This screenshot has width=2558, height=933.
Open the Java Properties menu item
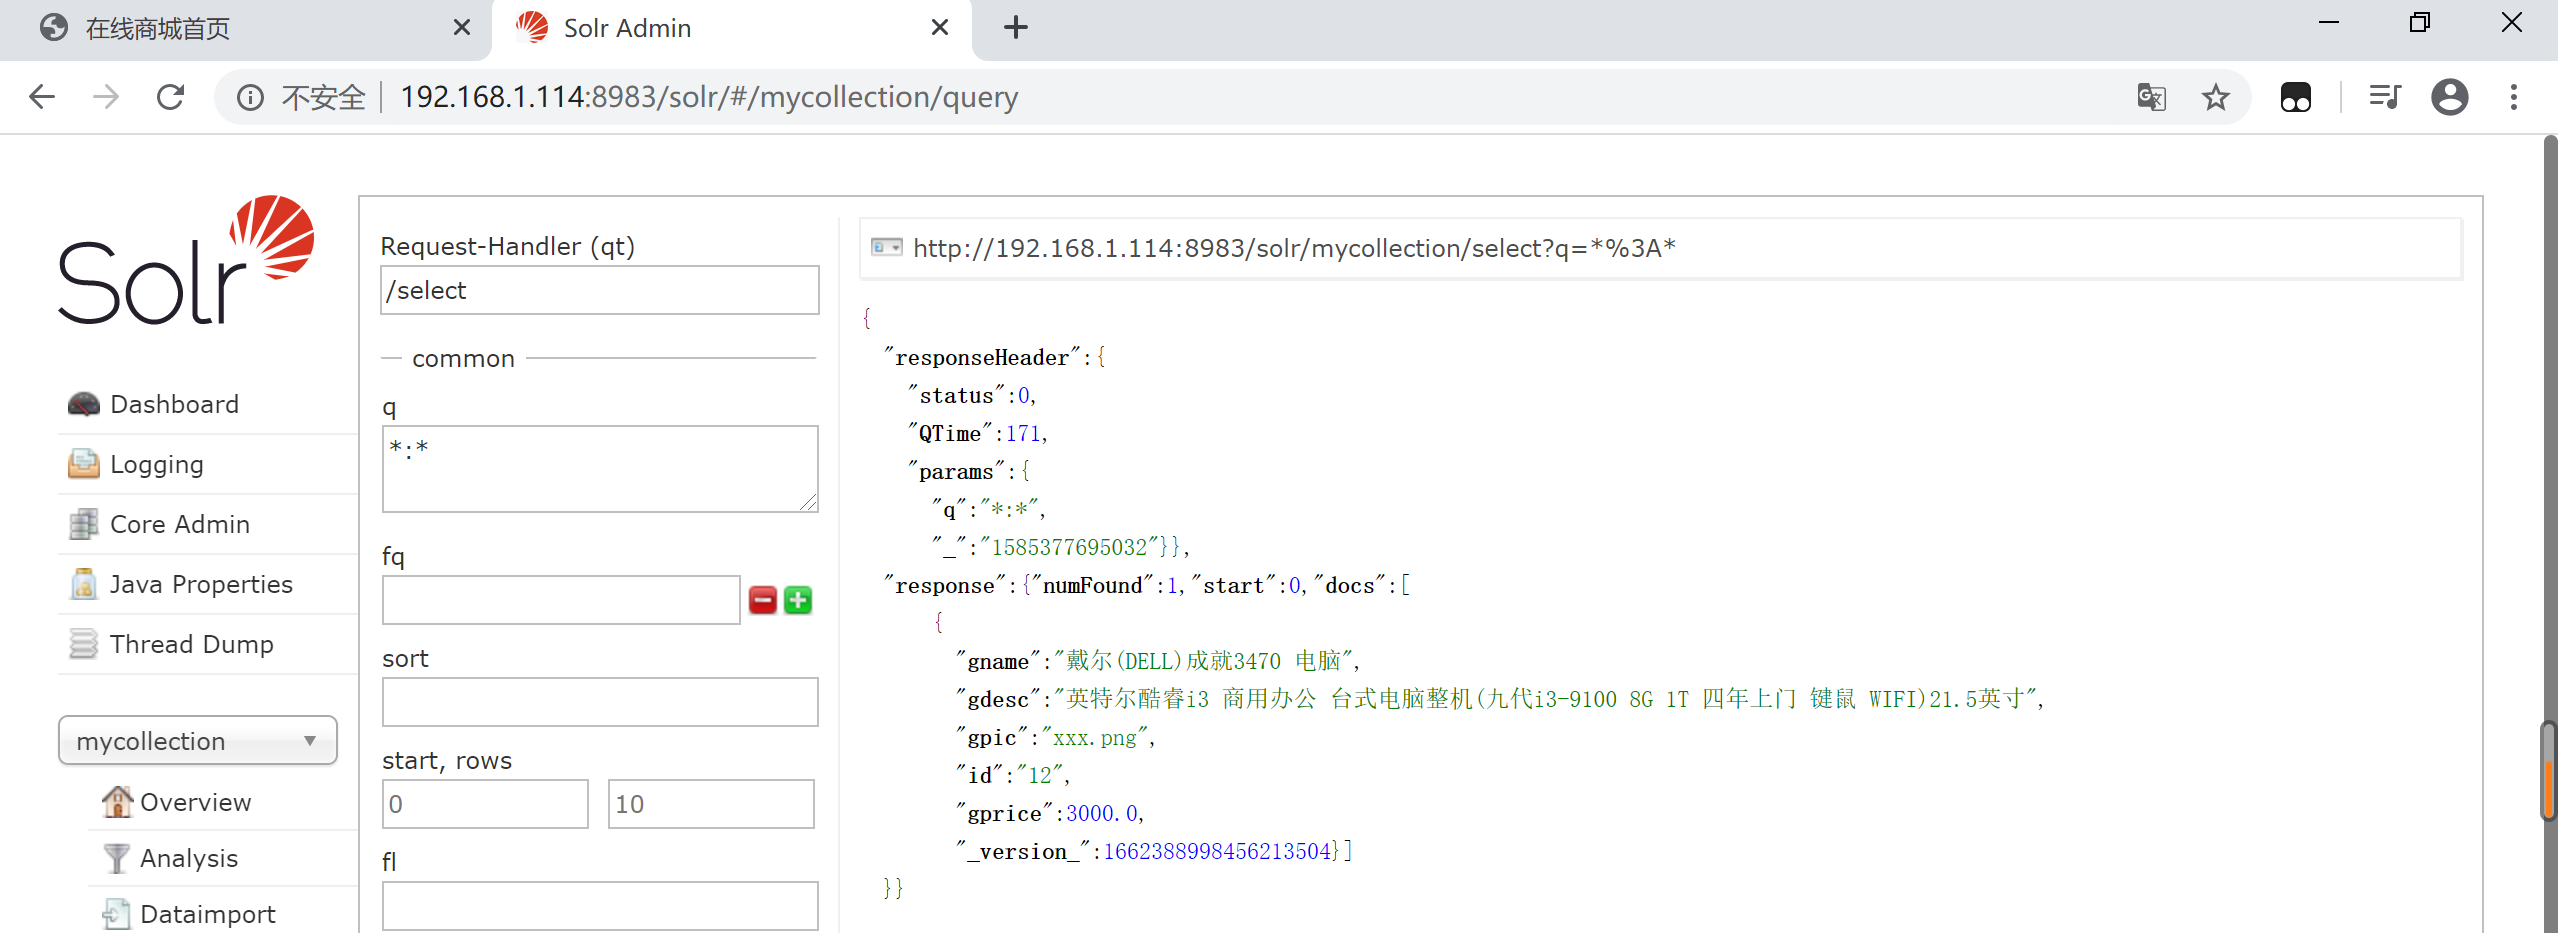[201, 584]
